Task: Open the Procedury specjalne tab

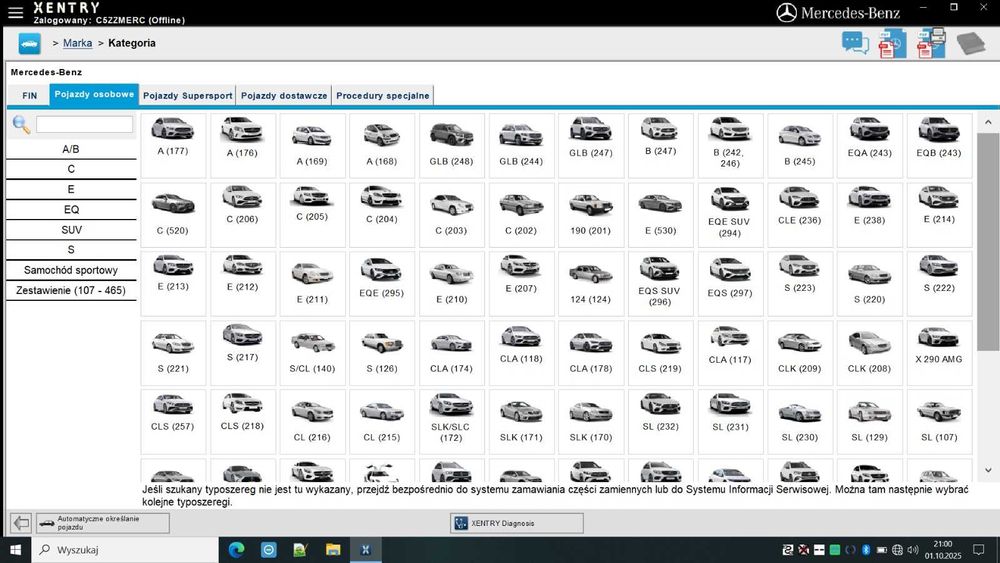Action: (382, 96)
